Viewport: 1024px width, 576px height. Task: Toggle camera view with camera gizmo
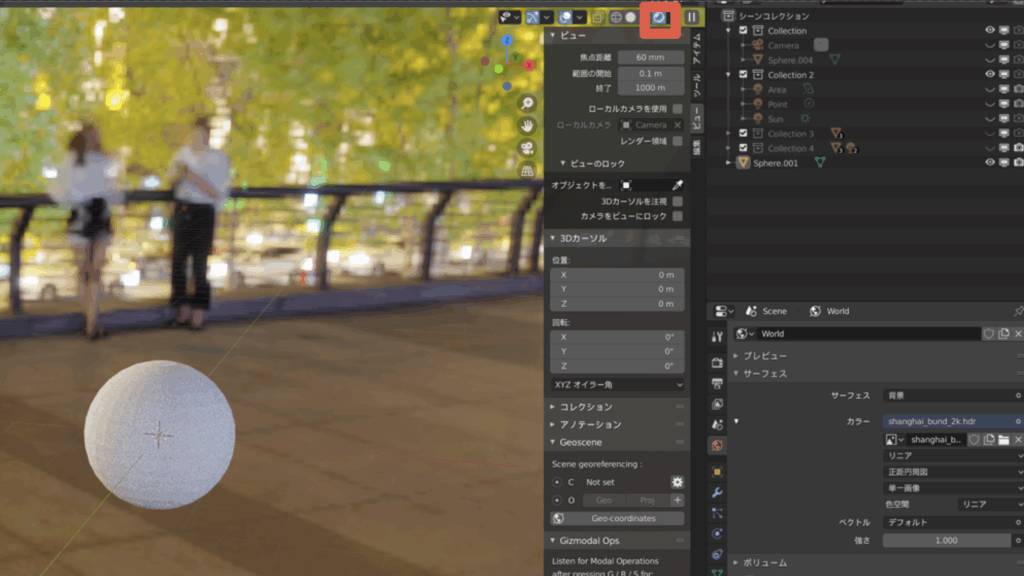tap(526, 148)
